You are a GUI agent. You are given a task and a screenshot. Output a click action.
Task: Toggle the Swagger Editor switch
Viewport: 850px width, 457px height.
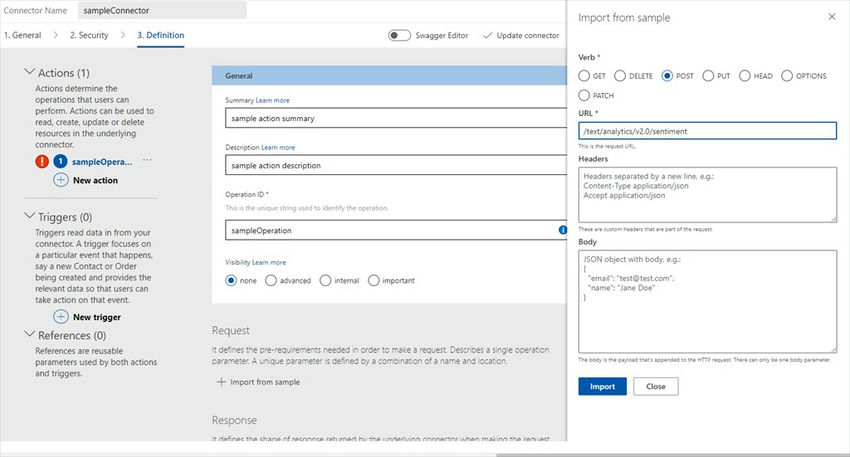[x=400, y=35]
